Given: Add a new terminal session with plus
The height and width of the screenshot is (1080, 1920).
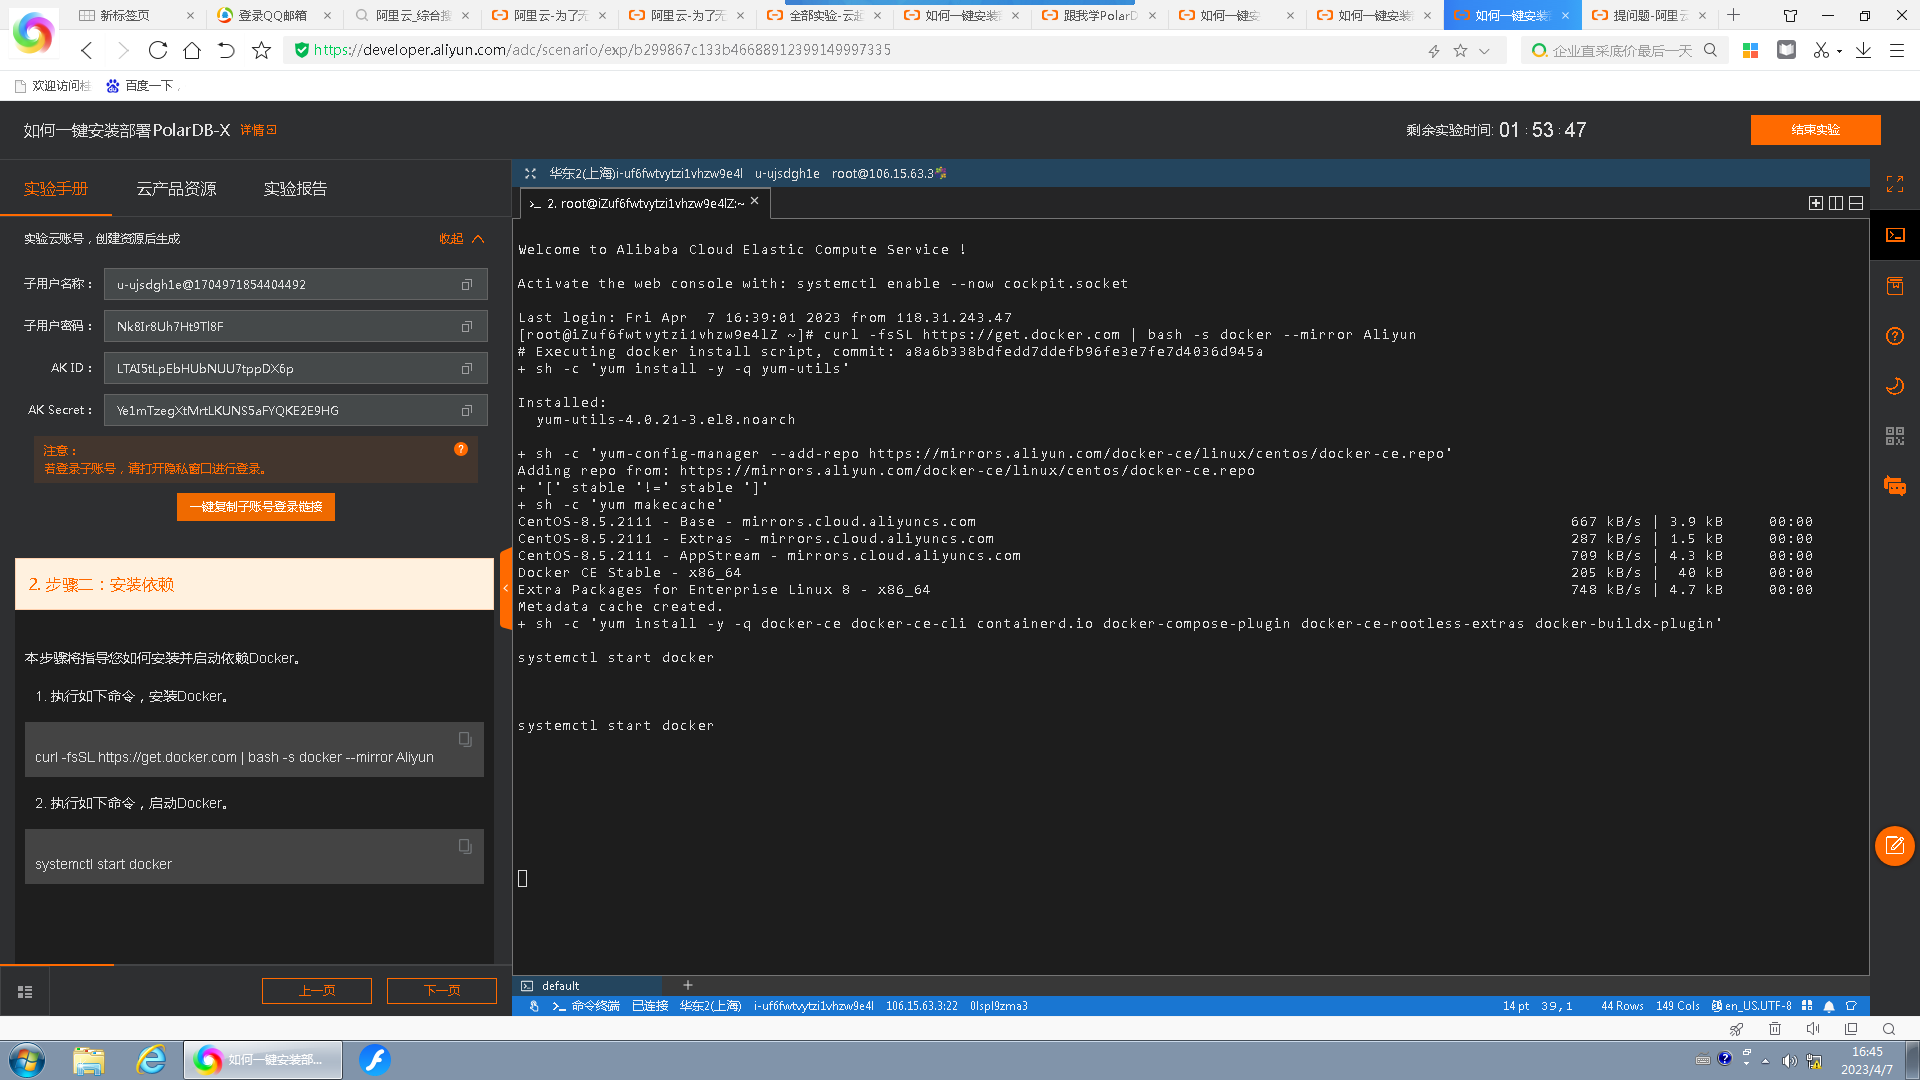Looking at the screenshot, I should pyautogui.click(x=687, y=986).
